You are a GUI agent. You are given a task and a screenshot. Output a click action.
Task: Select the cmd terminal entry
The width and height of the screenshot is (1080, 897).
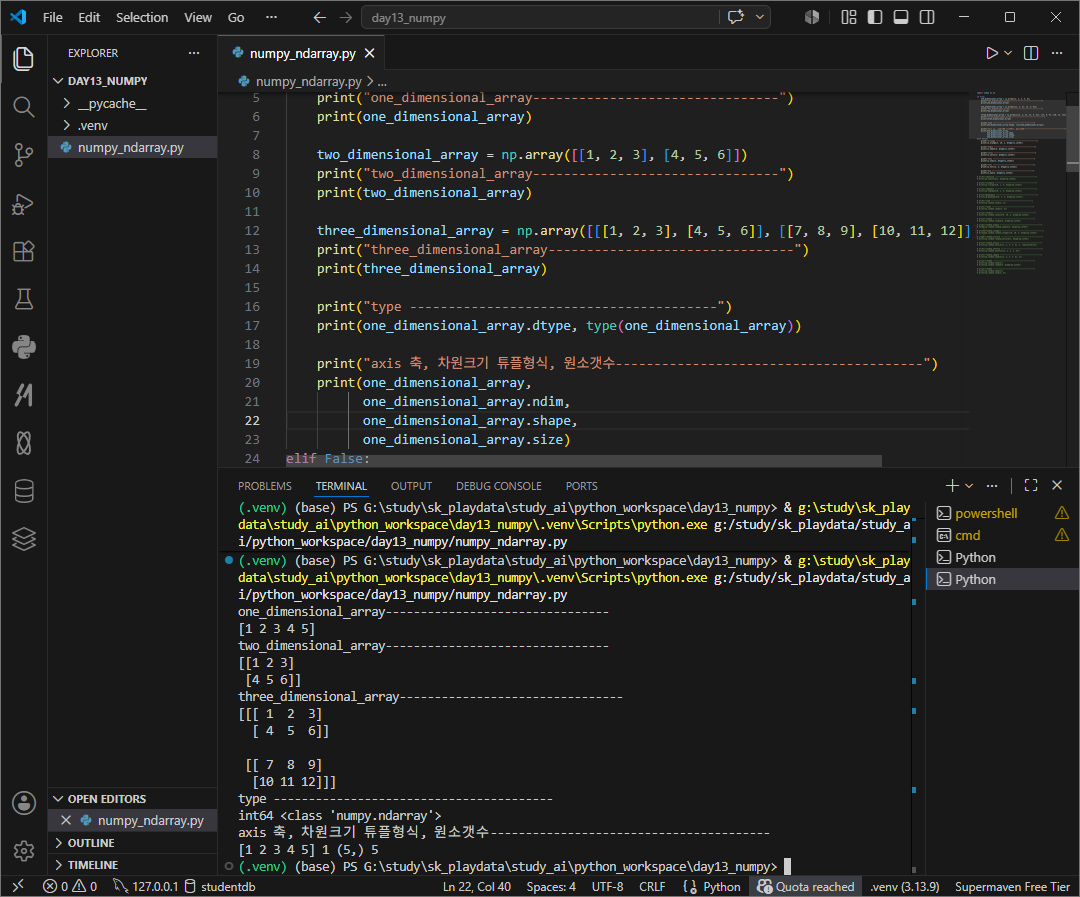tap(1002, 535)
